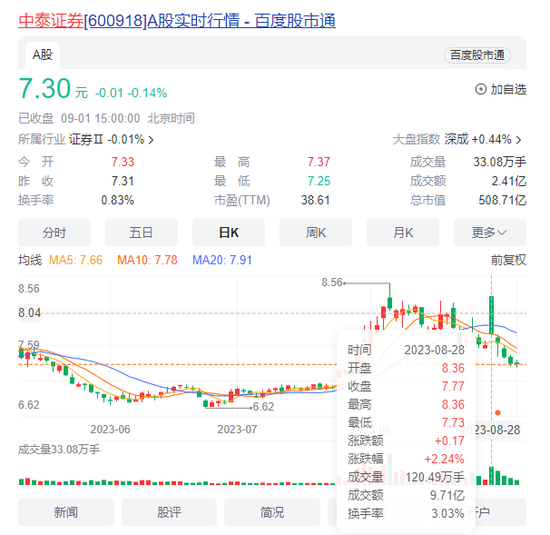Switch to the 五日 chart tab
The image size is (550, 535).
tap(141, 233)
